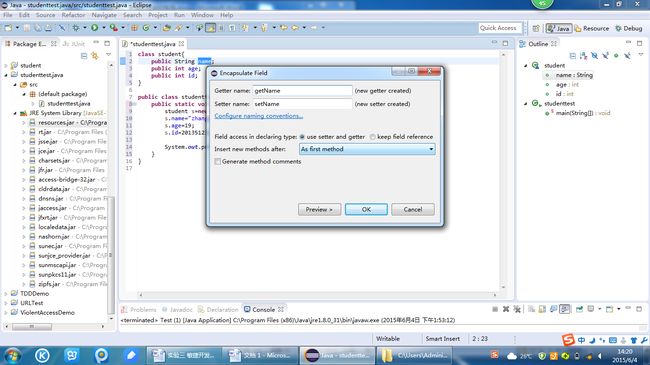Click the Open Type toolbar icon
Image resolution: width=650 pixels, height=365 pixels.
[166, 28]
